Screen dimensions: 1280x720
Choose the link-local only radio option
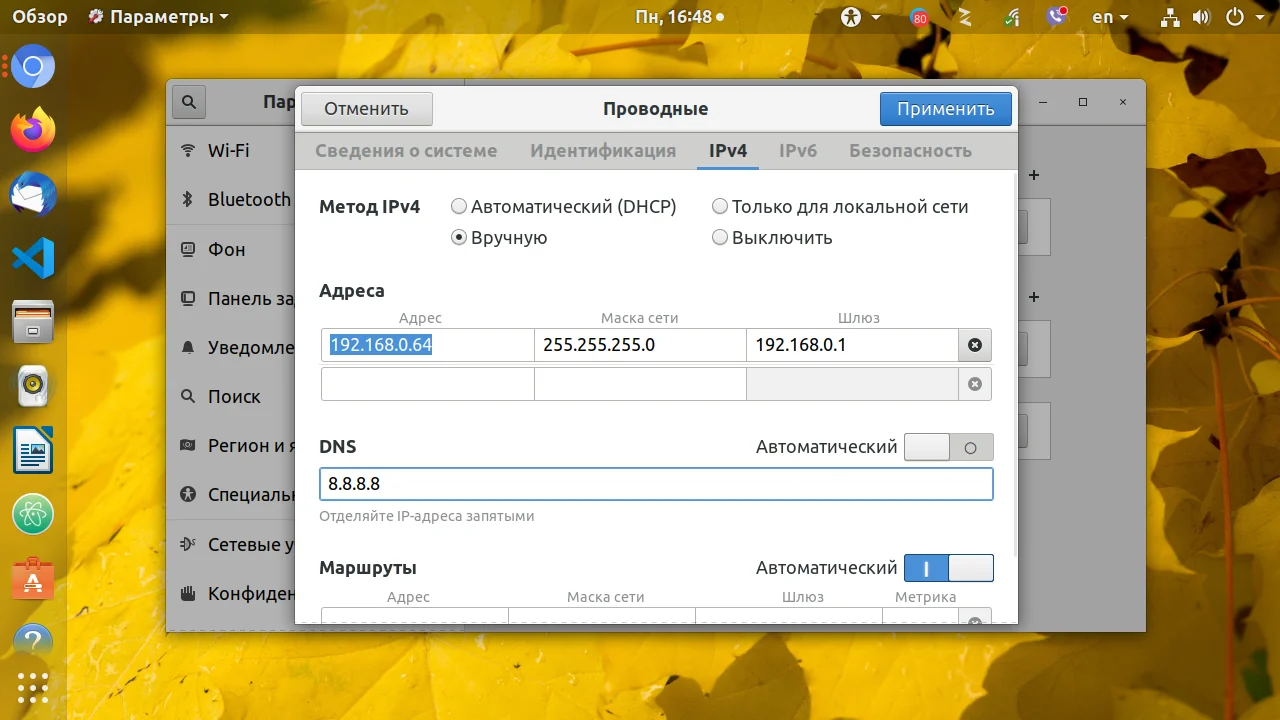840,207
